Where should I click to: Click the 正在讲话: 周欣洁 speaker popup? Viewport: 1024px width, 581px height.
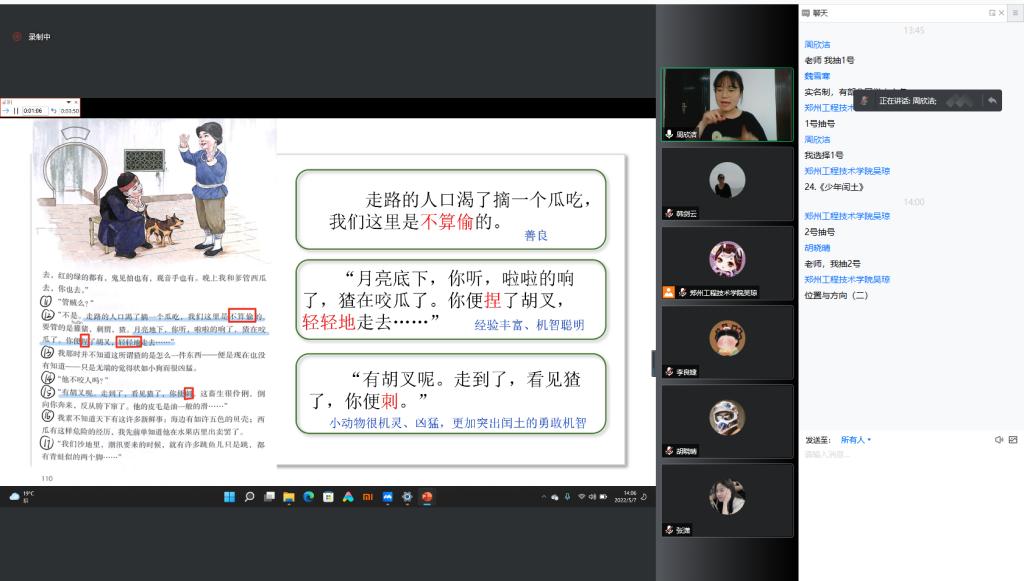coord(927,101)
